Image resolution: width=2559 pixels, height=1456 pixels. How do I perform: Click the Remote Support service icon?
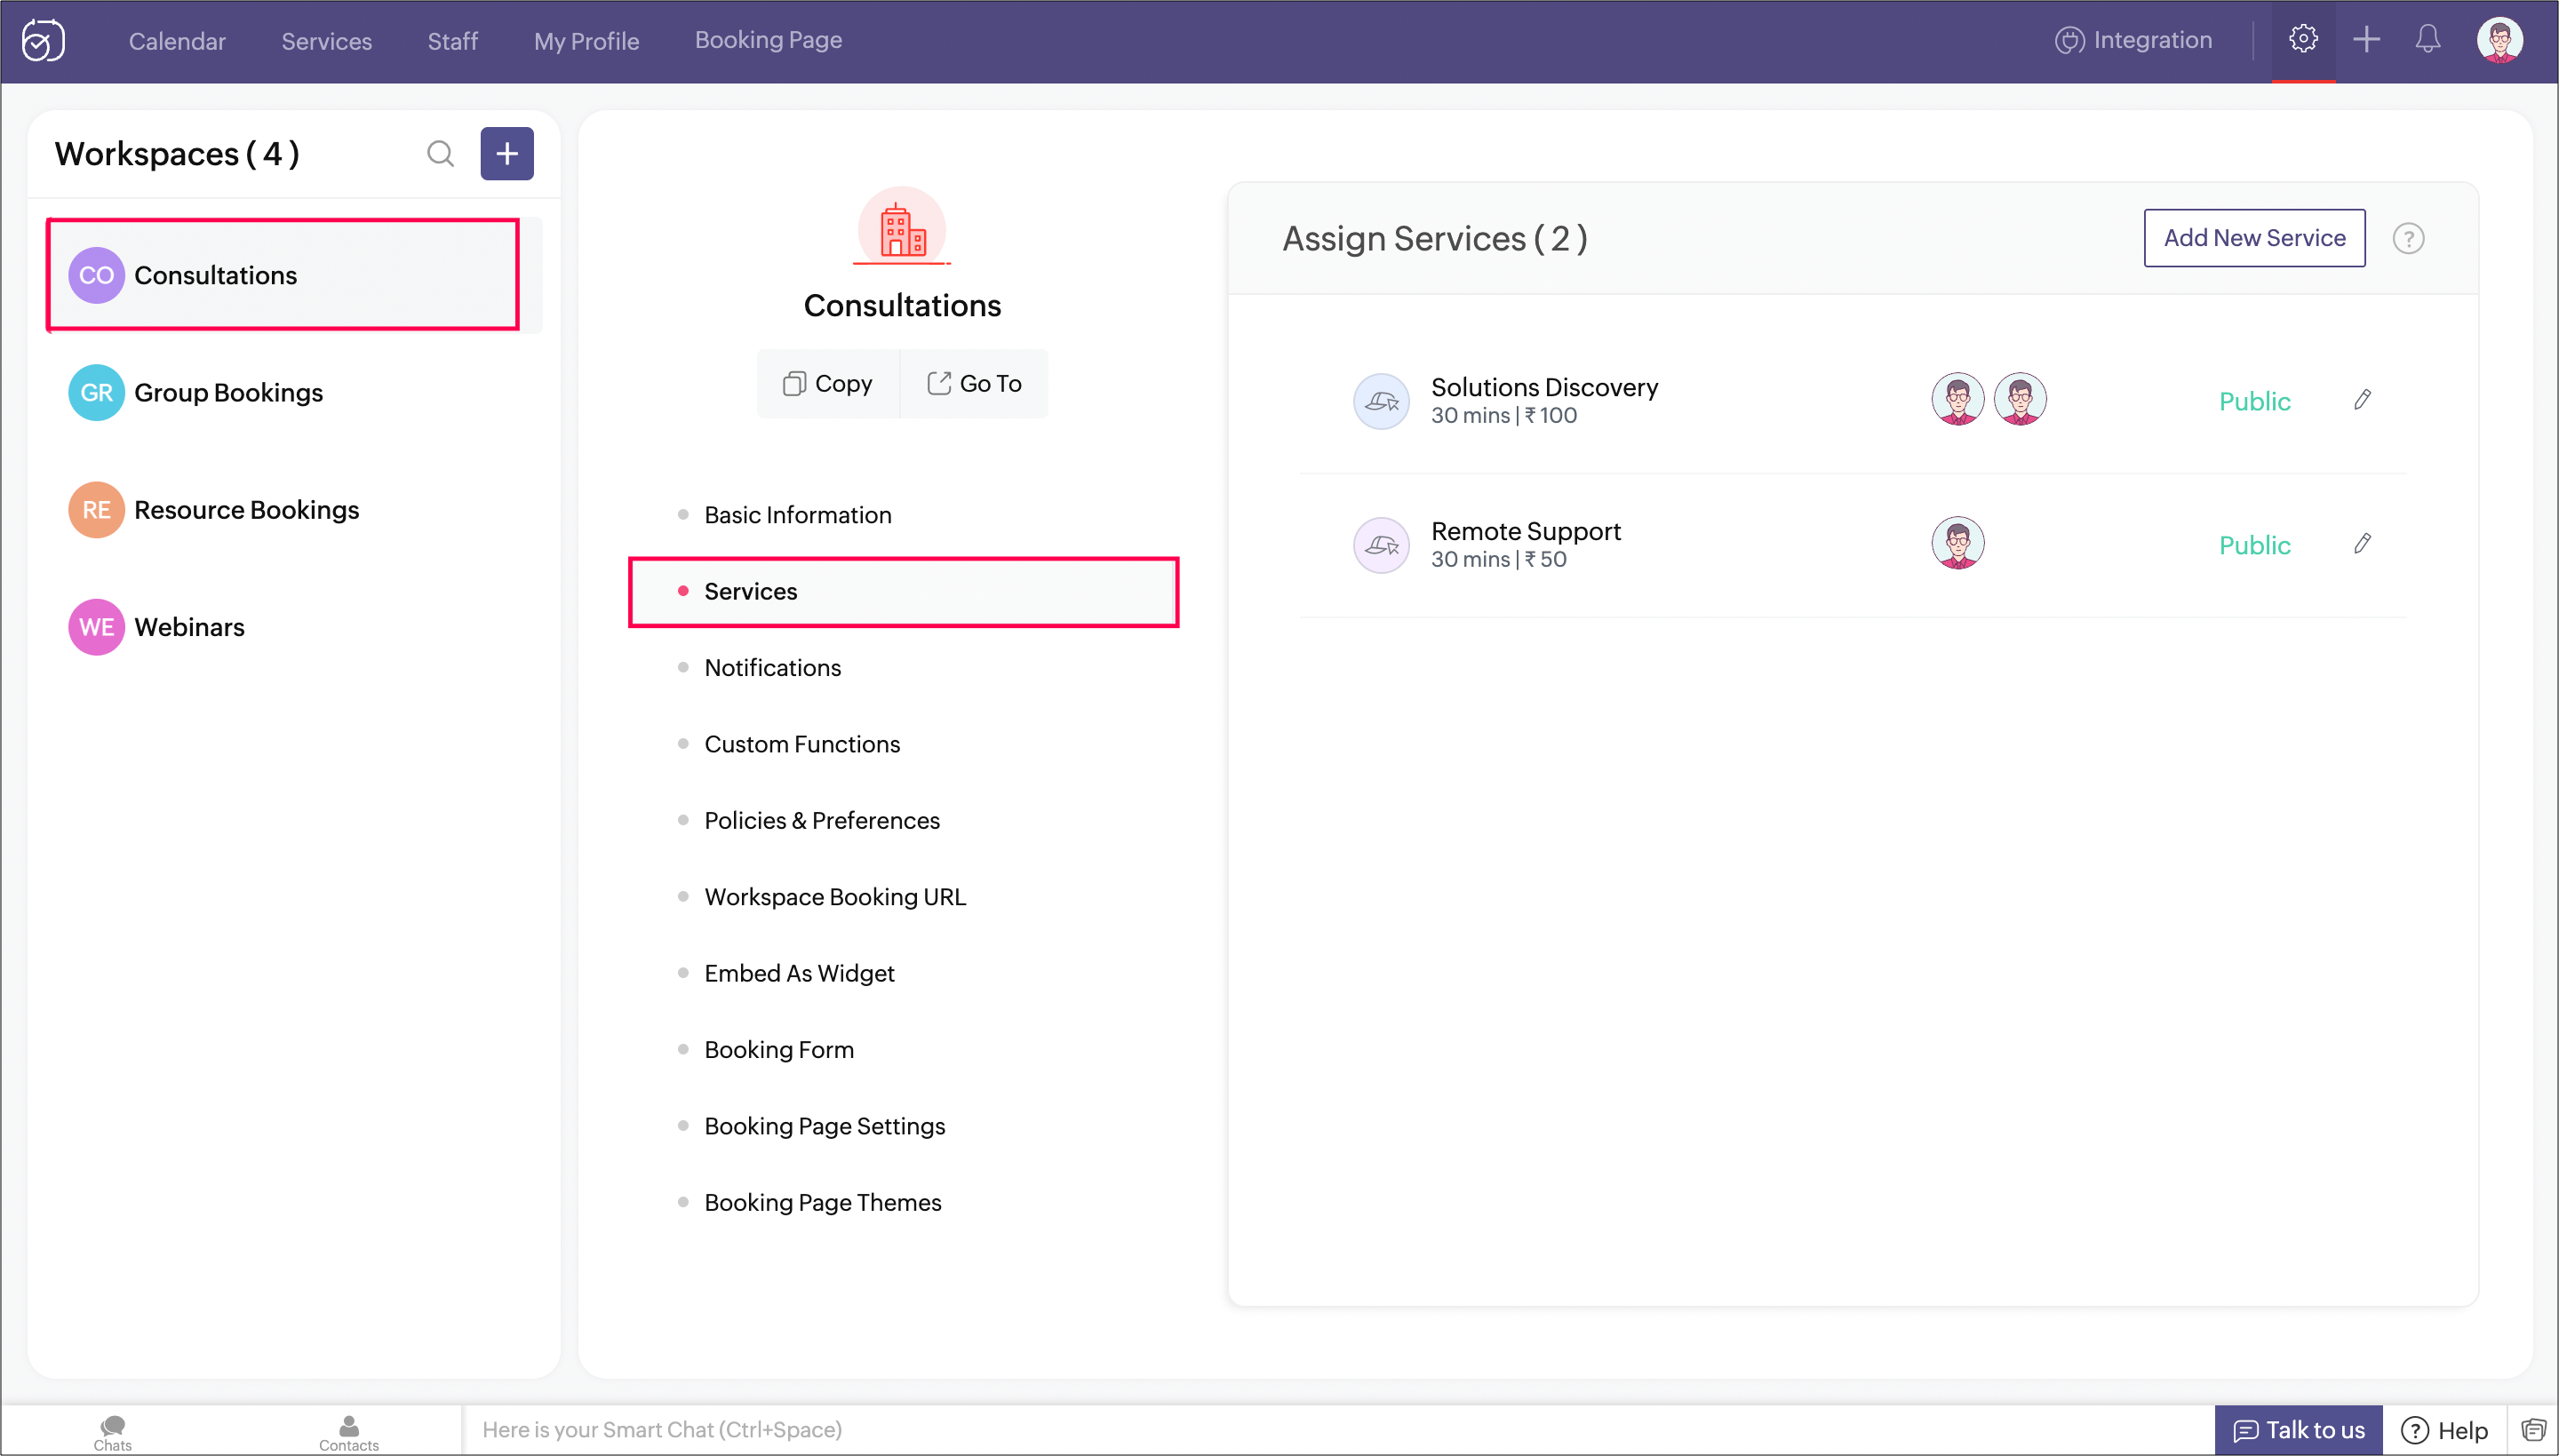1381,545
